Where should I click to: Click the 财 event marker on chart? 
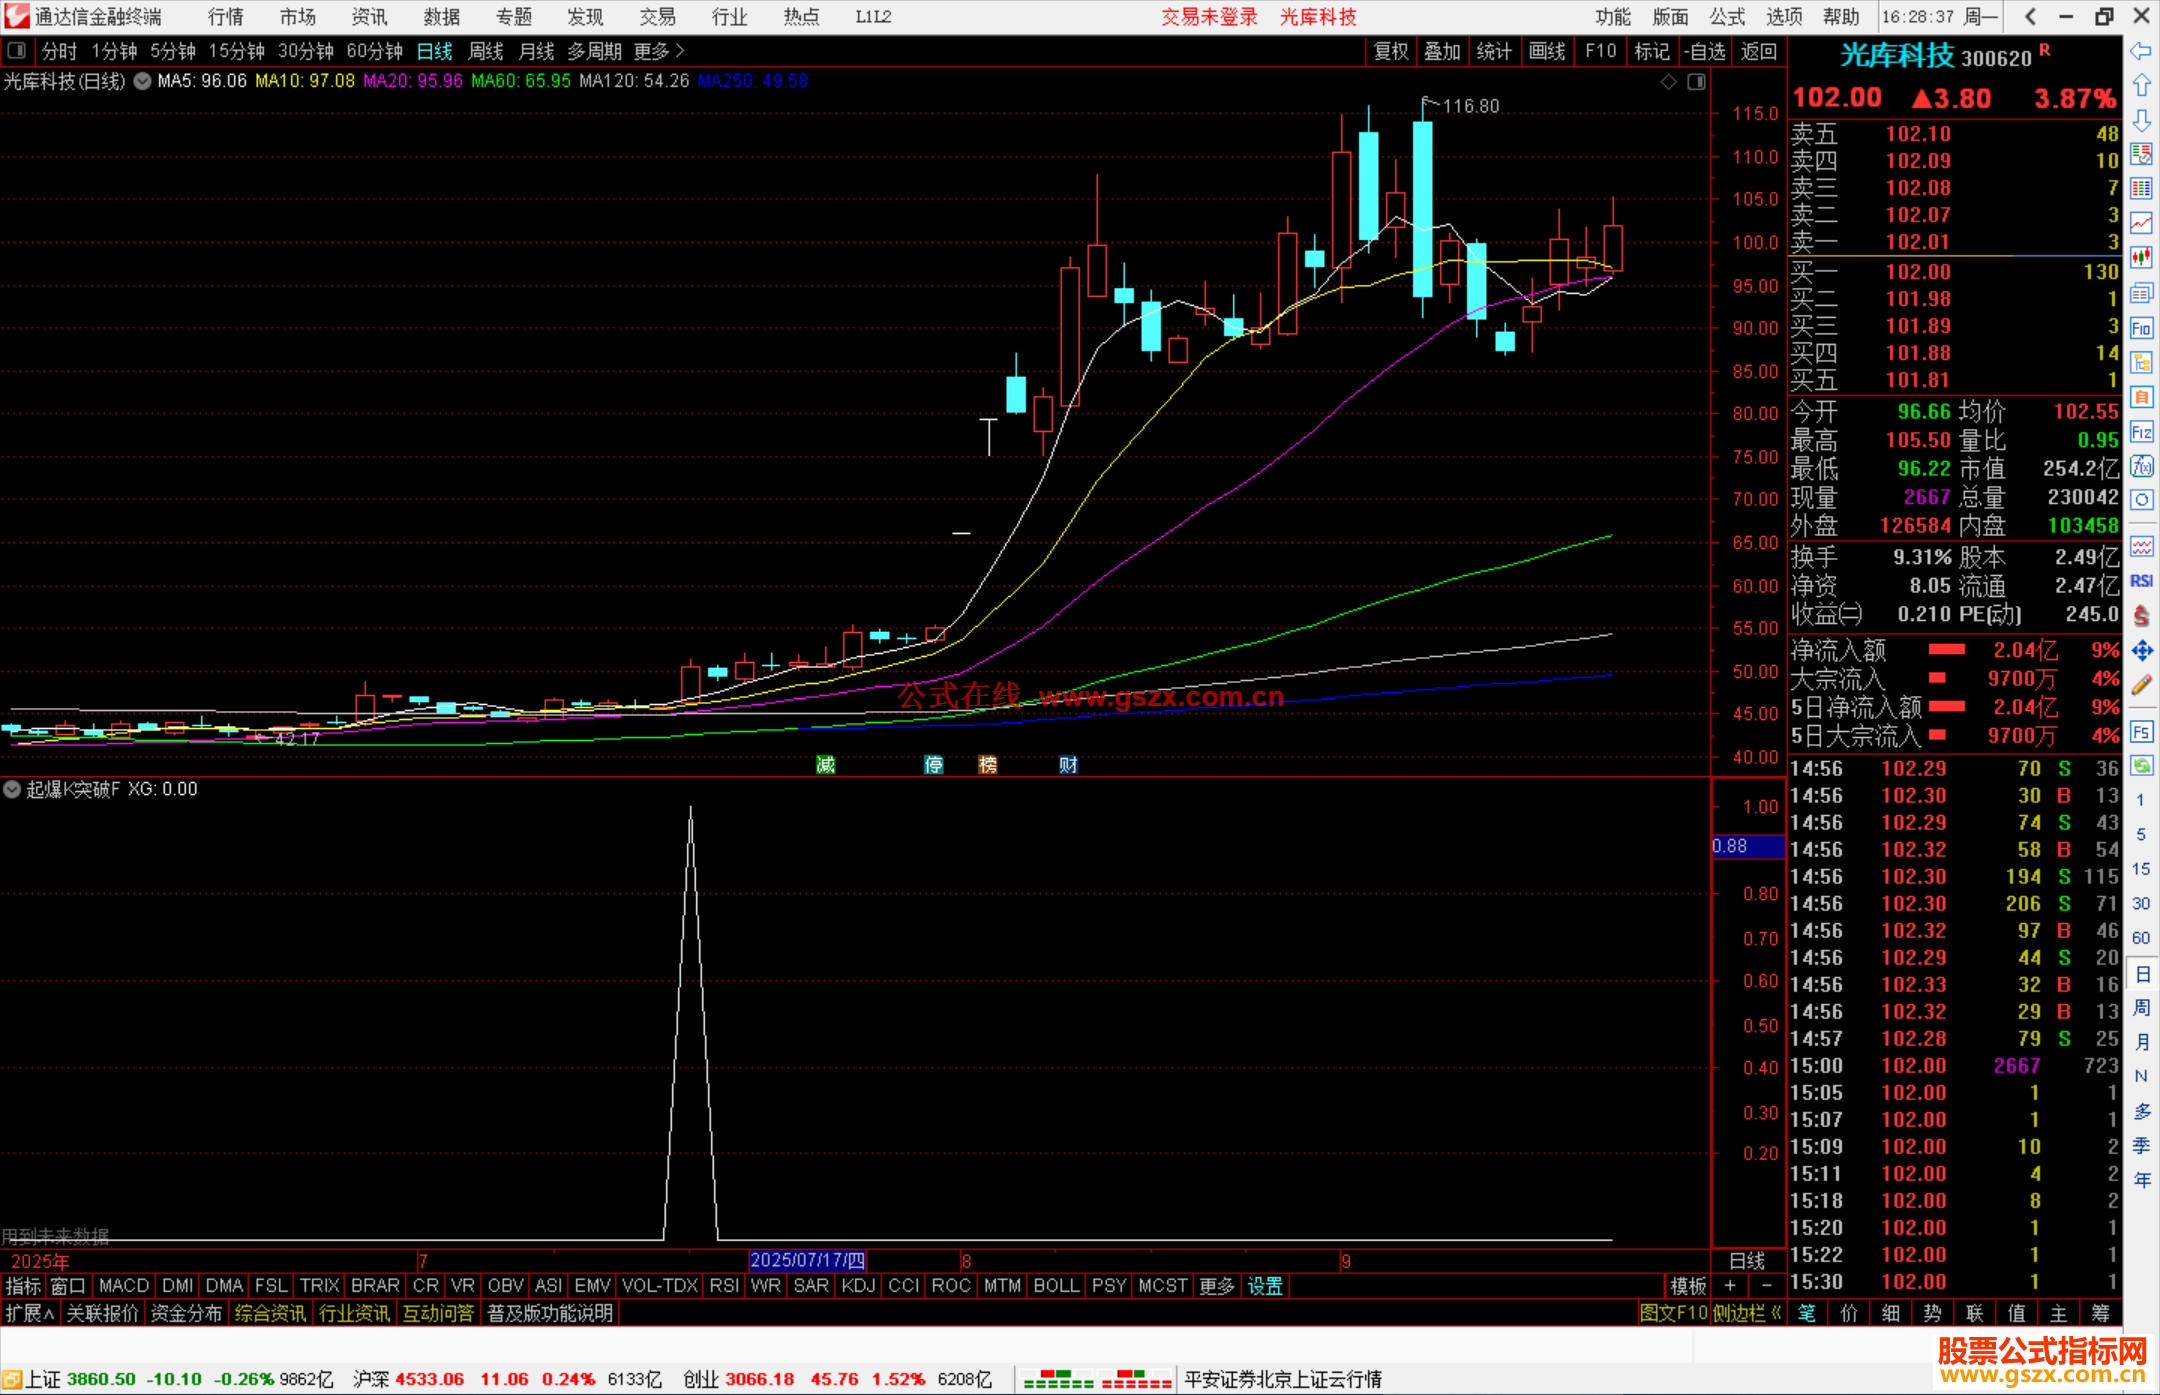tap(1068, 765)
